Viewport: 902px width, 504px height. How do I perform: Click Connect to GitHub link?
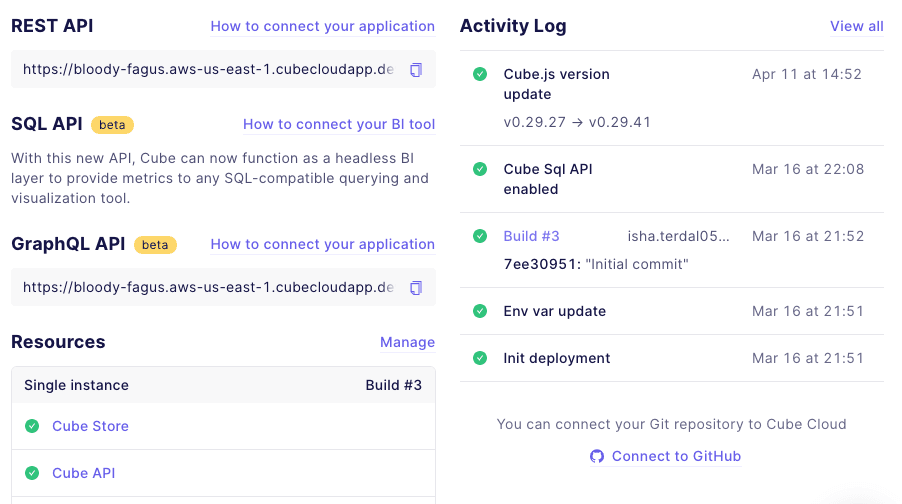coord(676,456)
